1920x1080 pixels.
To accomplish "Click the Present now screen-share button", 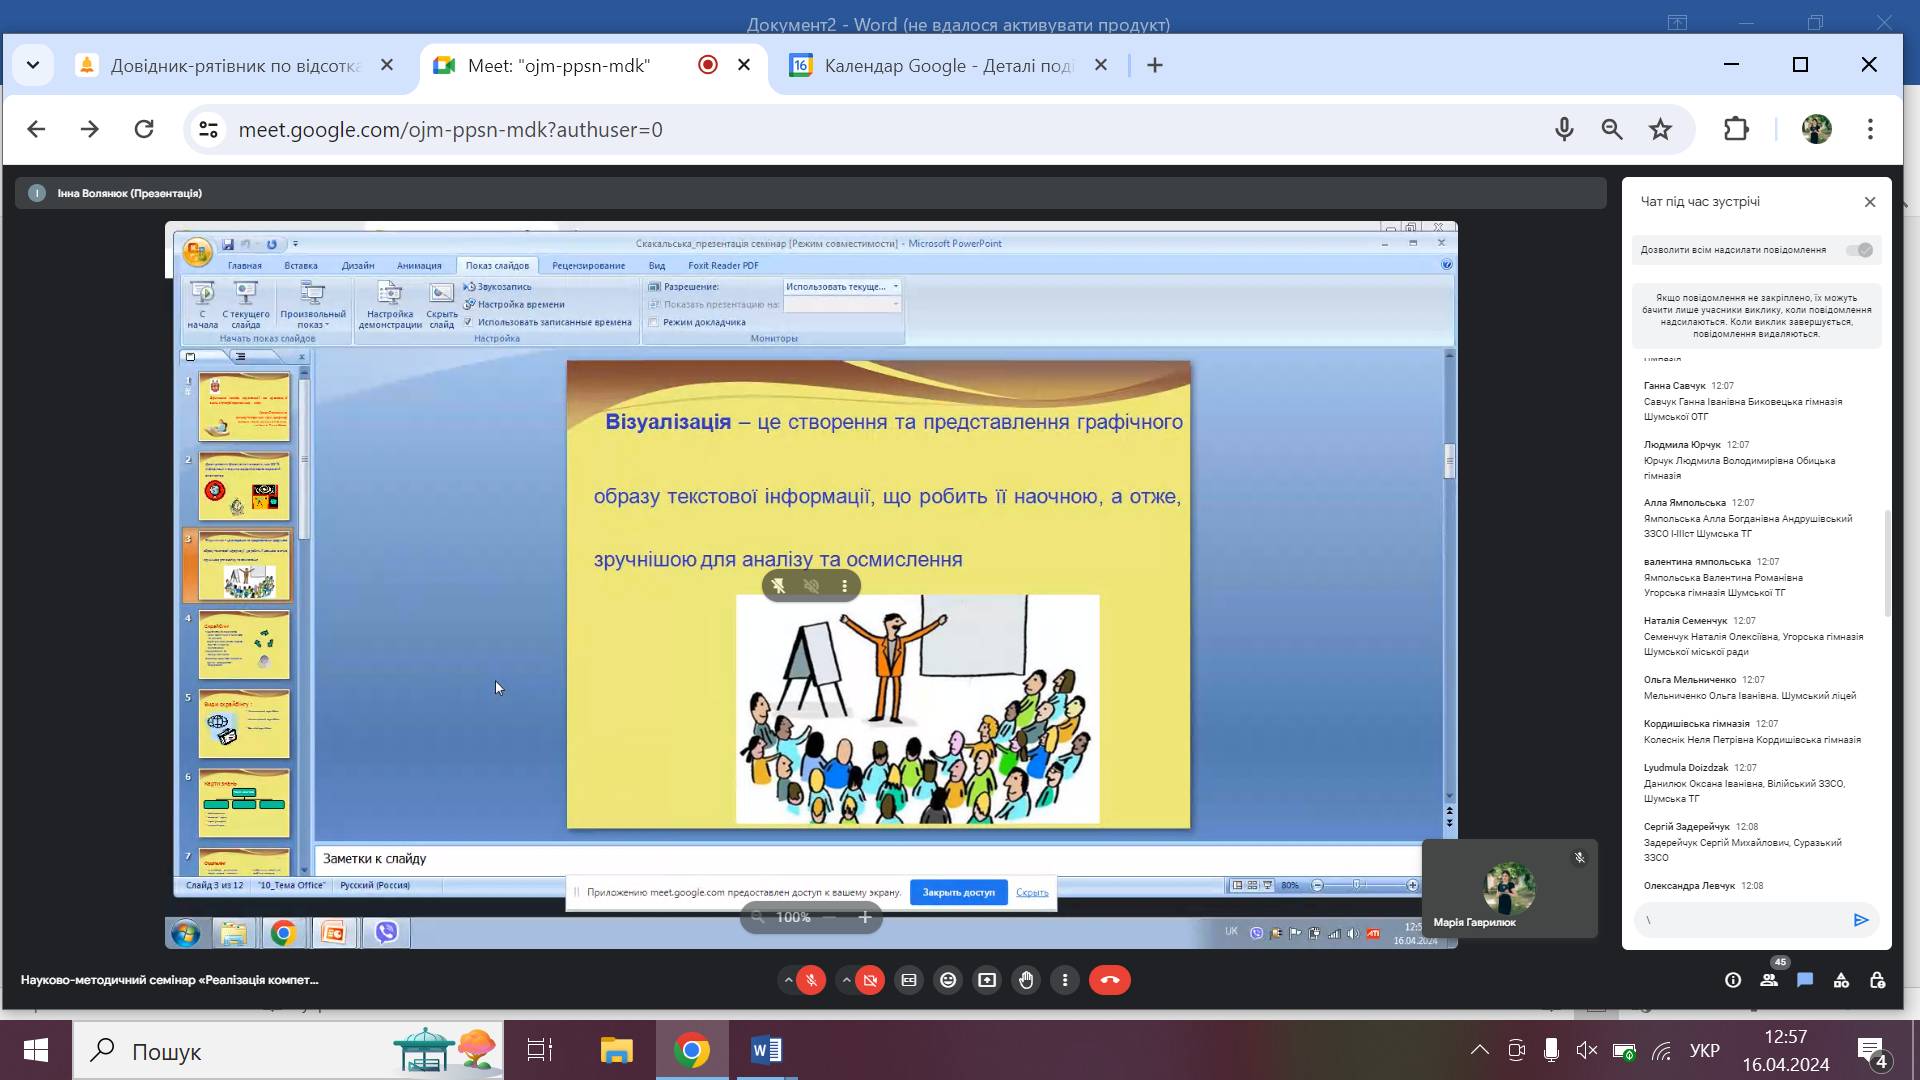I will 987,980.
